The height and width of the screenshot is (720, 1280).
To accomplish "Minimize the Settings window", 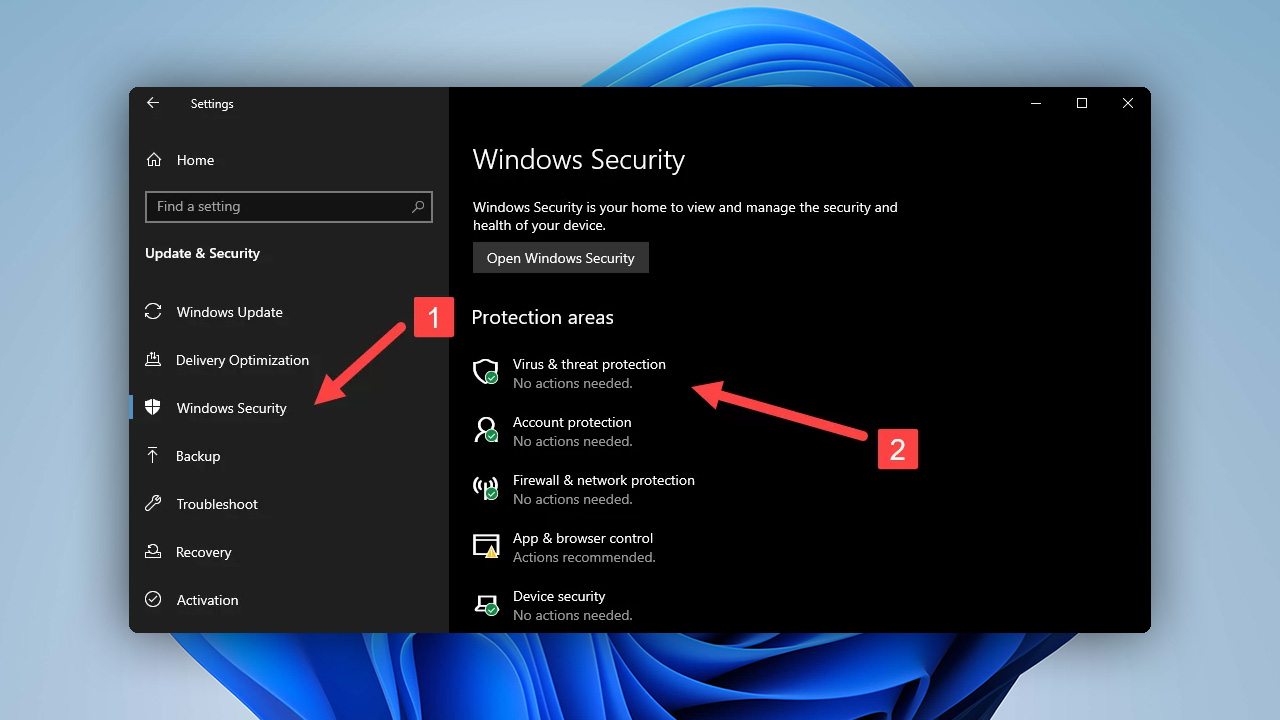I will pyautogui.click(x=1036, y=103).
